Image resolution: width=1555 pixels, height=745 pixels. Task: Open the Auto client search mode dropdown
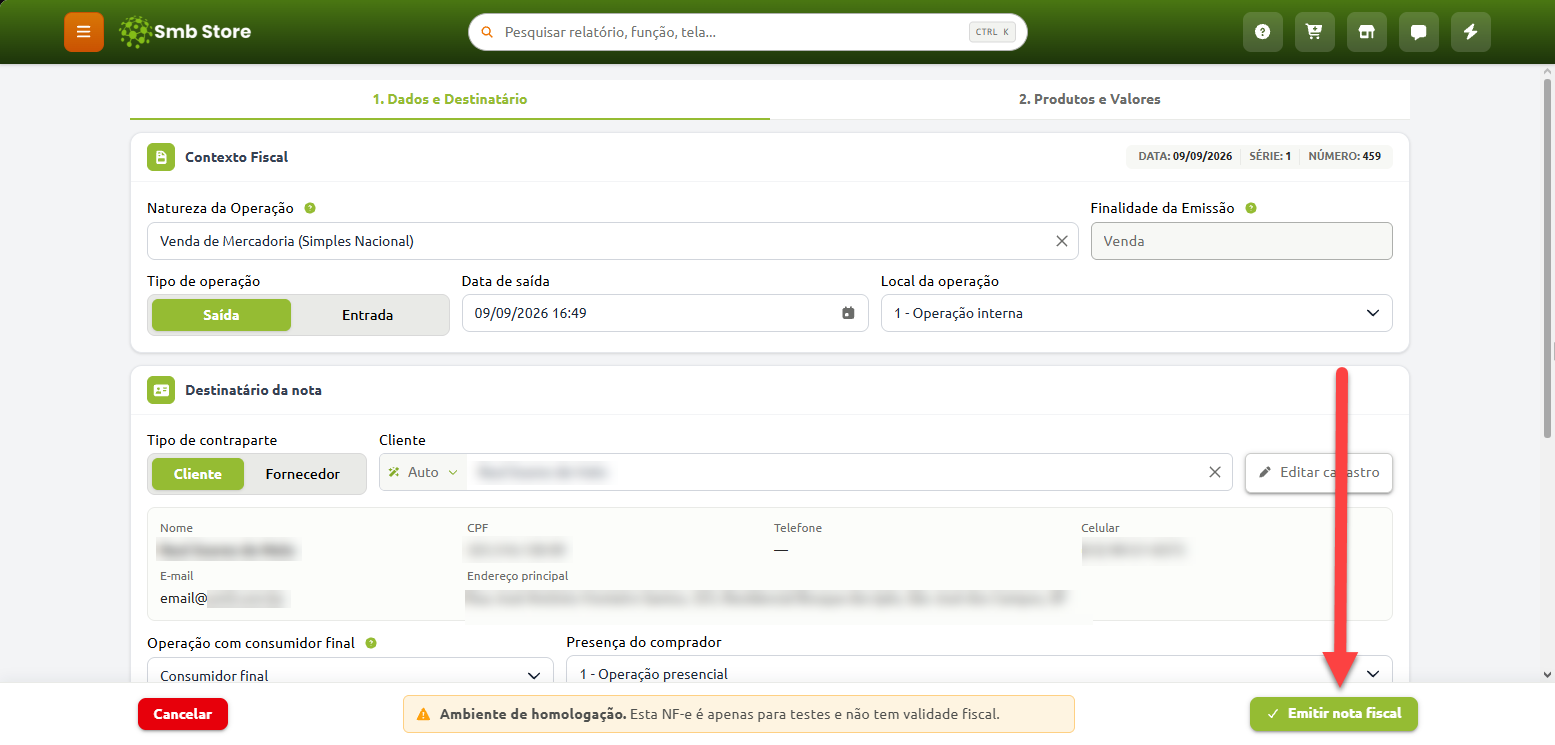[423, 472]
